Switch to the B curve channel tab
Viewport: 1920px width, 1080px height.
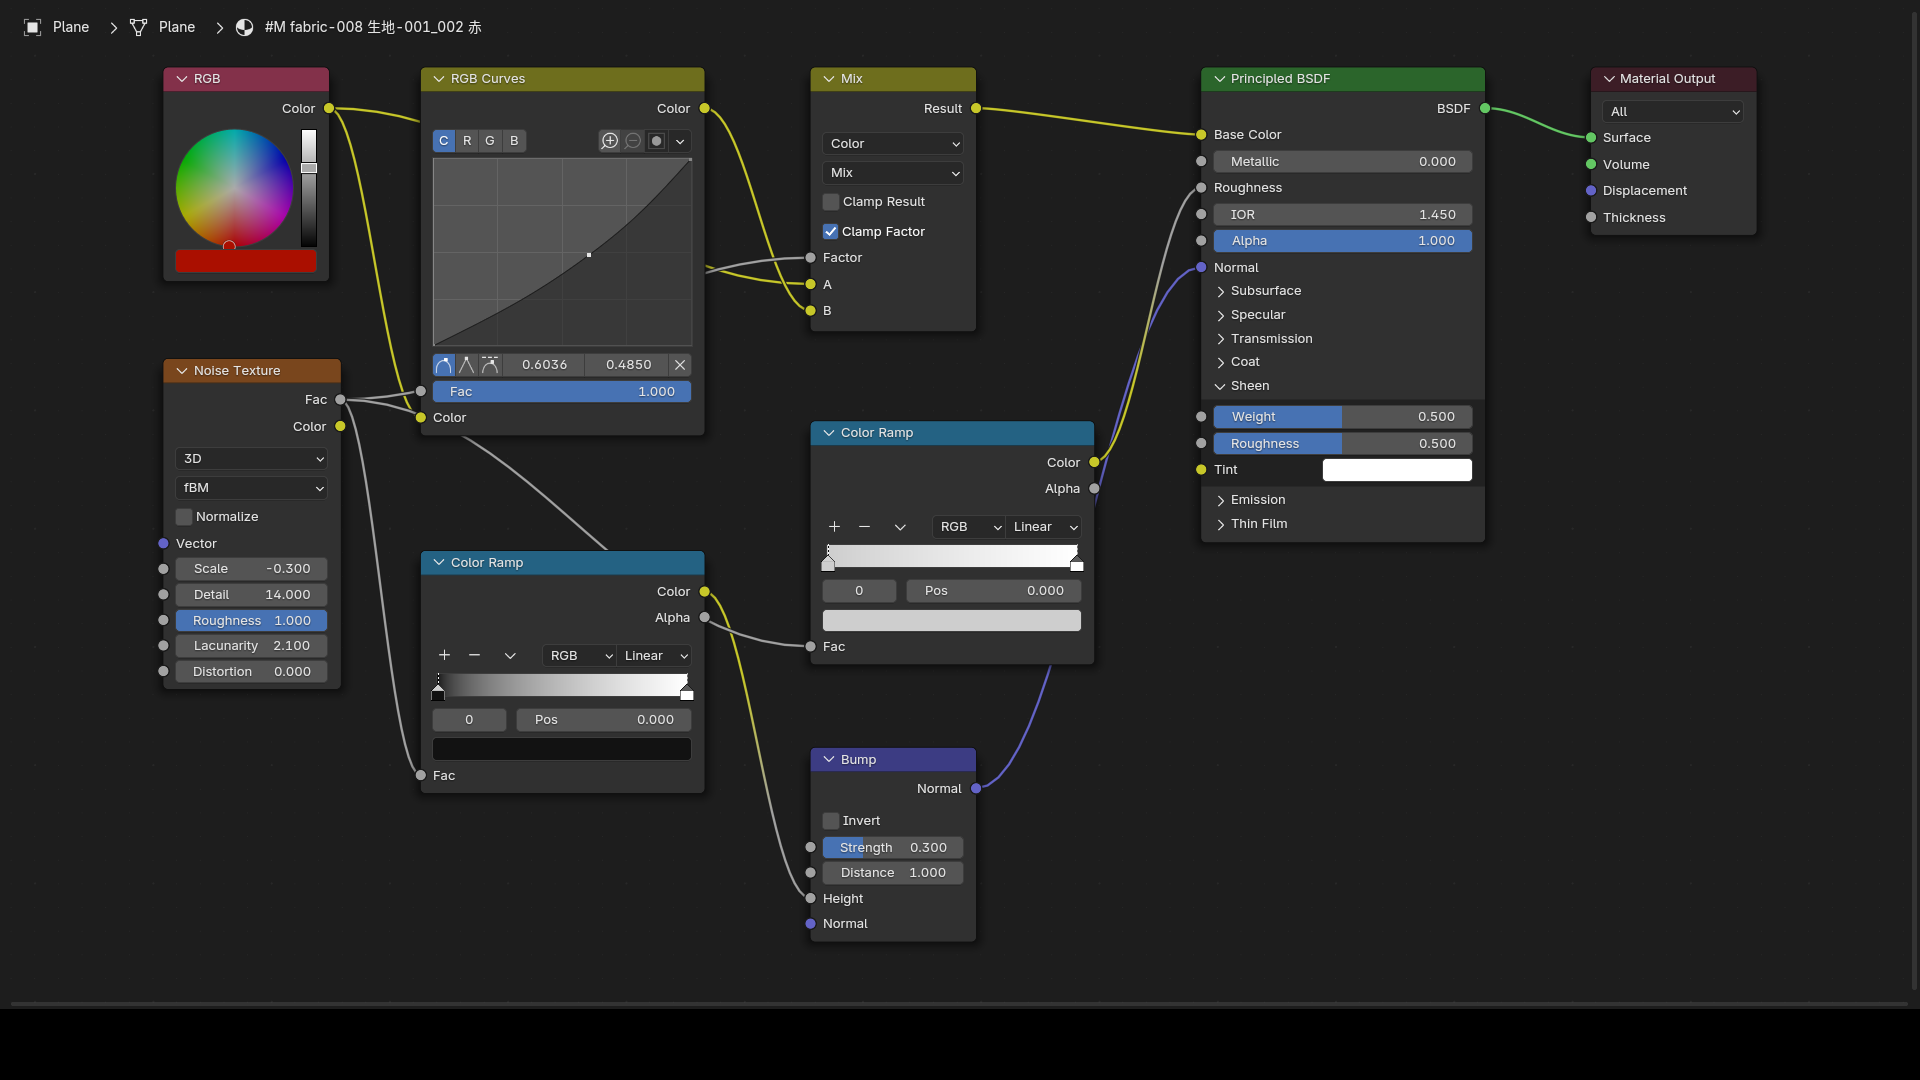point(514,141)
